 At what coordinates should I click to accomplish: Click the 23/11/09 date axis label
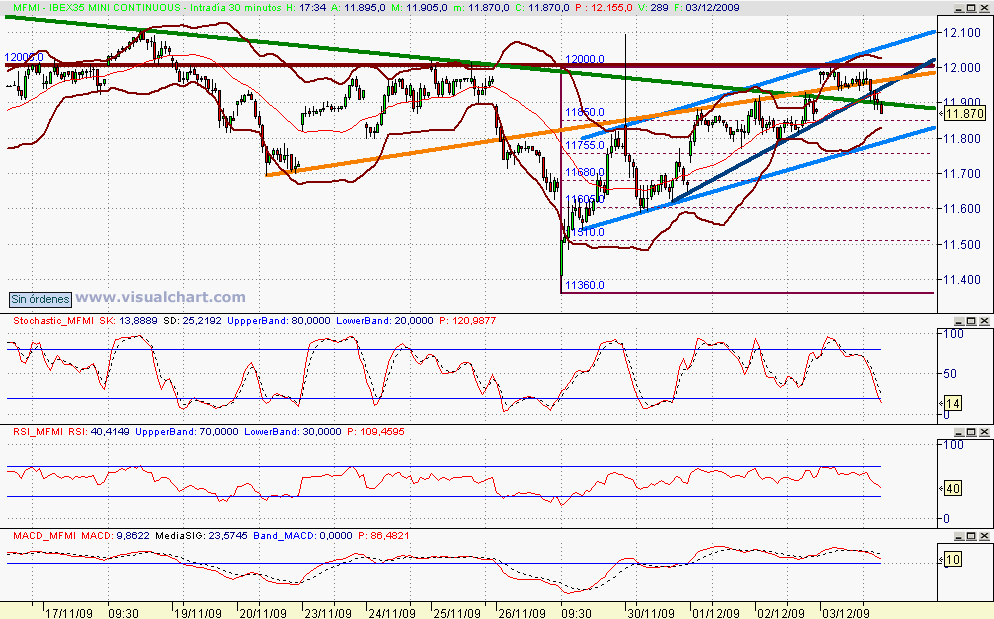point(328,613)
